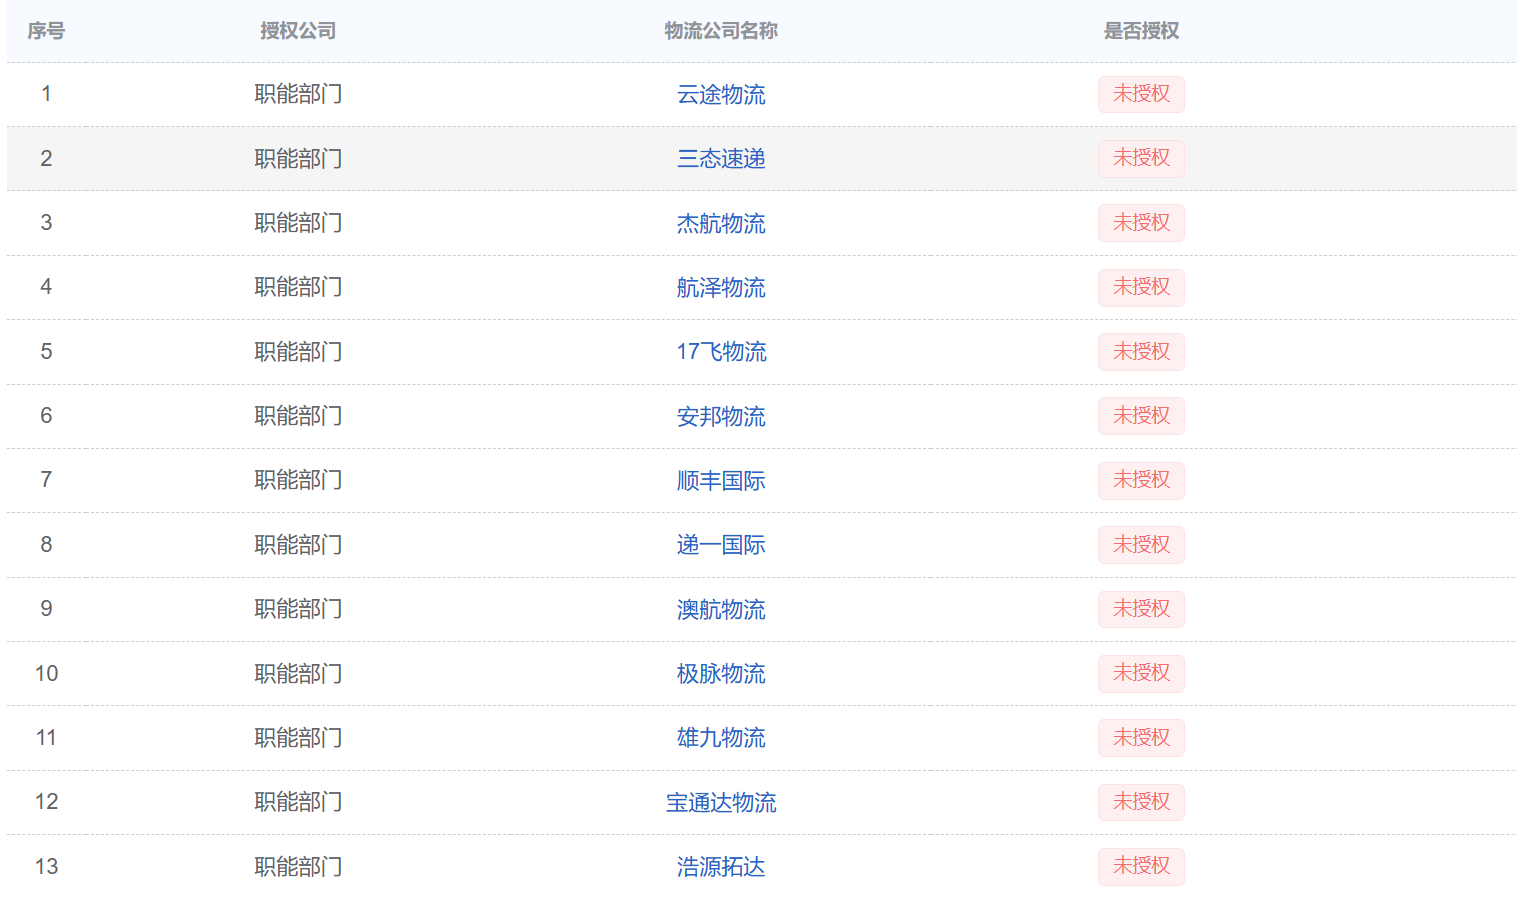Click 未授权 status tag for 云途物流
This screenshot has height=900, width=1517.
[1140, 95]
